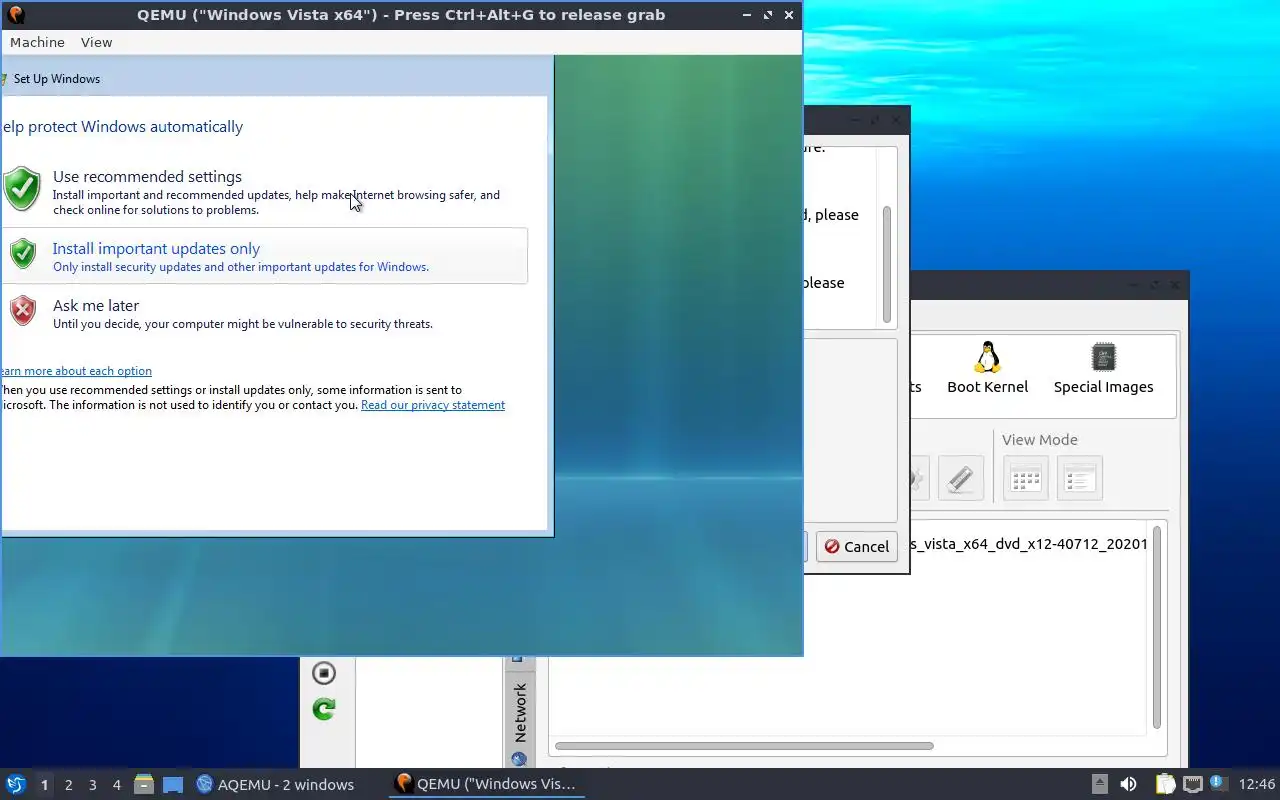
Task: Click the eject removable media tray icon
Action: pyautogui.click(x=1099, y=784)
